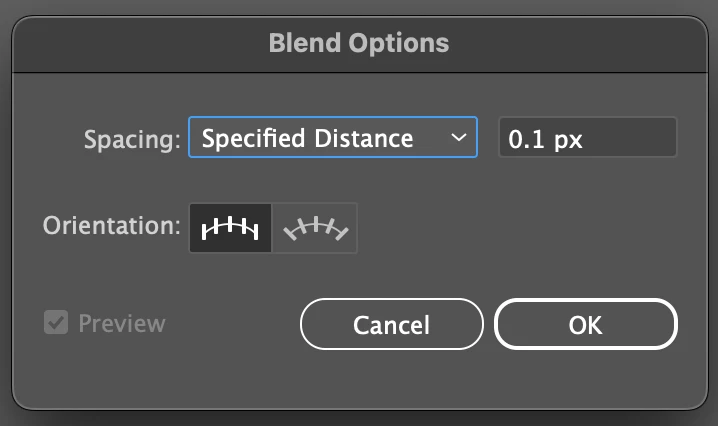The image size is (718, 426).
Task: Click the Orientation label
Action: [110, 225]
